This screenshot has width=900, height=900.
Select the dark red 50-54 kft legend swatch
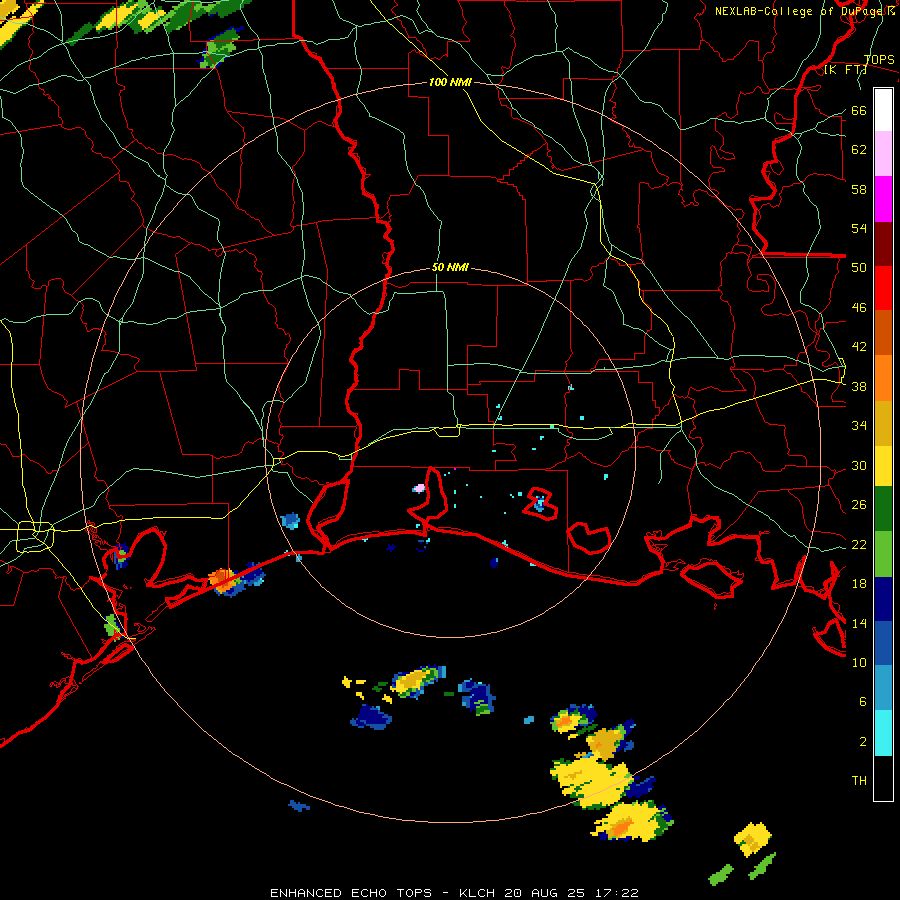pyautogui.click(x=883, y=244)
